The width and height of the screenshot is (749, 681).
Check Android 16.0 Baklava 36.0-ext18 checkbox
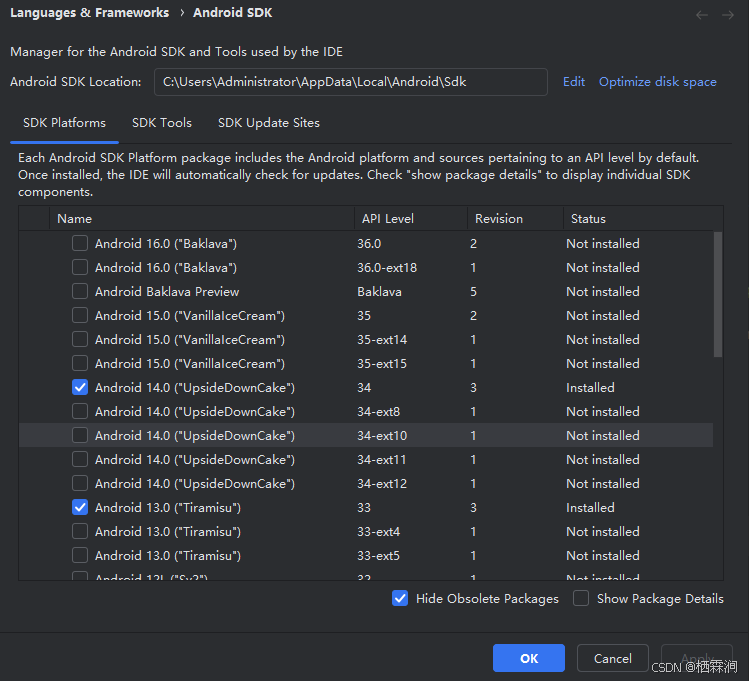tap(80, 267)
